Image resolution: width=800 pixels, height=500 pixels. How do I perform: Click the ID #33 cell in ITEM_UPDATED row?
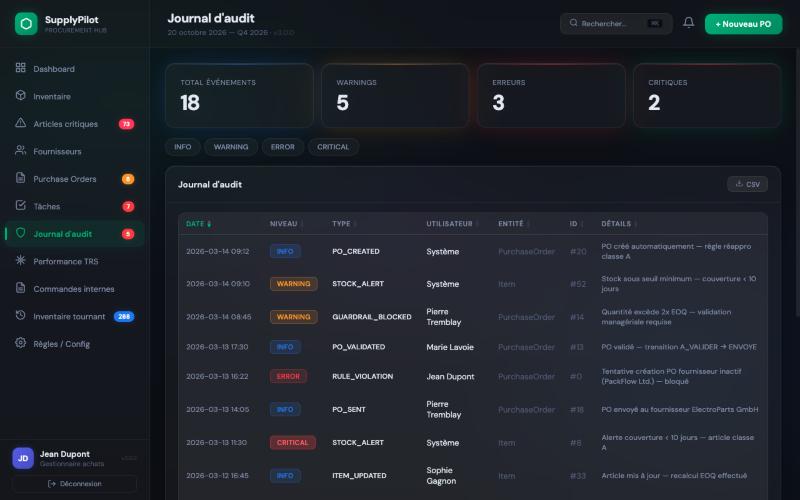(578, 476)
